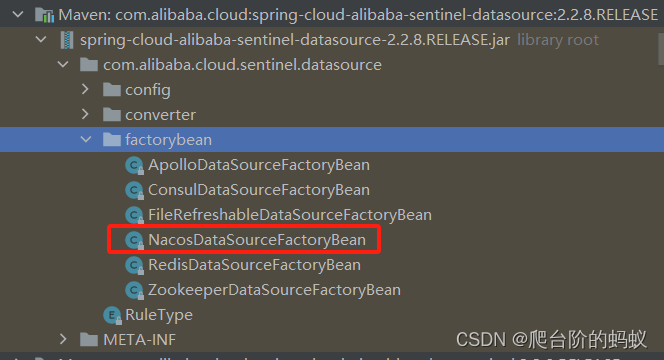
Task: Expand the config folder
Action: point(85,89)
